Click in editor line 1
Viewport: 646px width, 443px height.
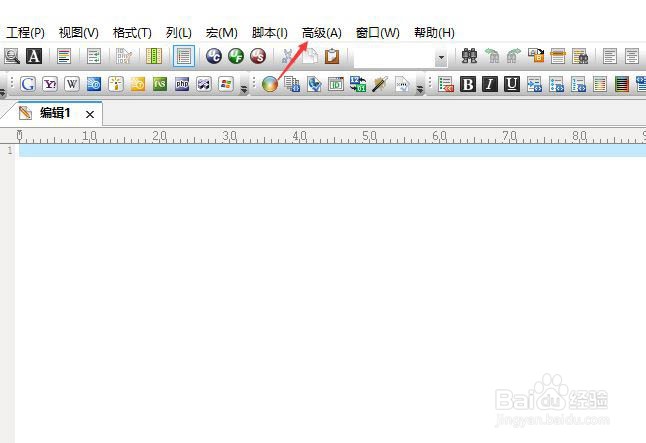(332, 150)
